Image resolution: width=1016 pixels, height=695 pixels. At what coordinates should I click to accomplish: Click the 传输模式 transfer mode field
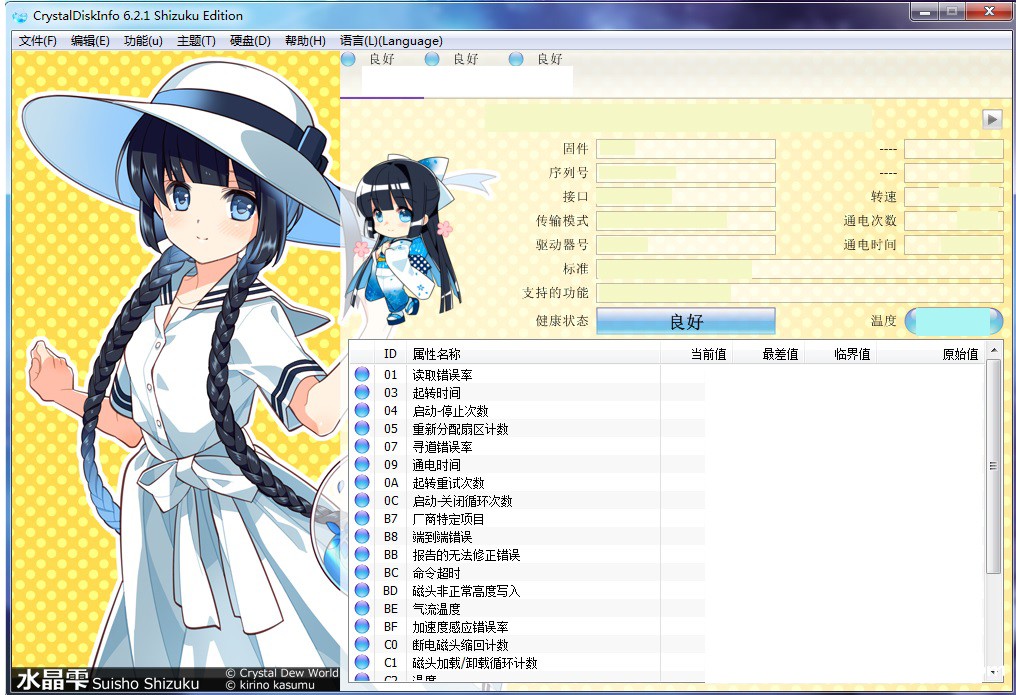(686, 221)
